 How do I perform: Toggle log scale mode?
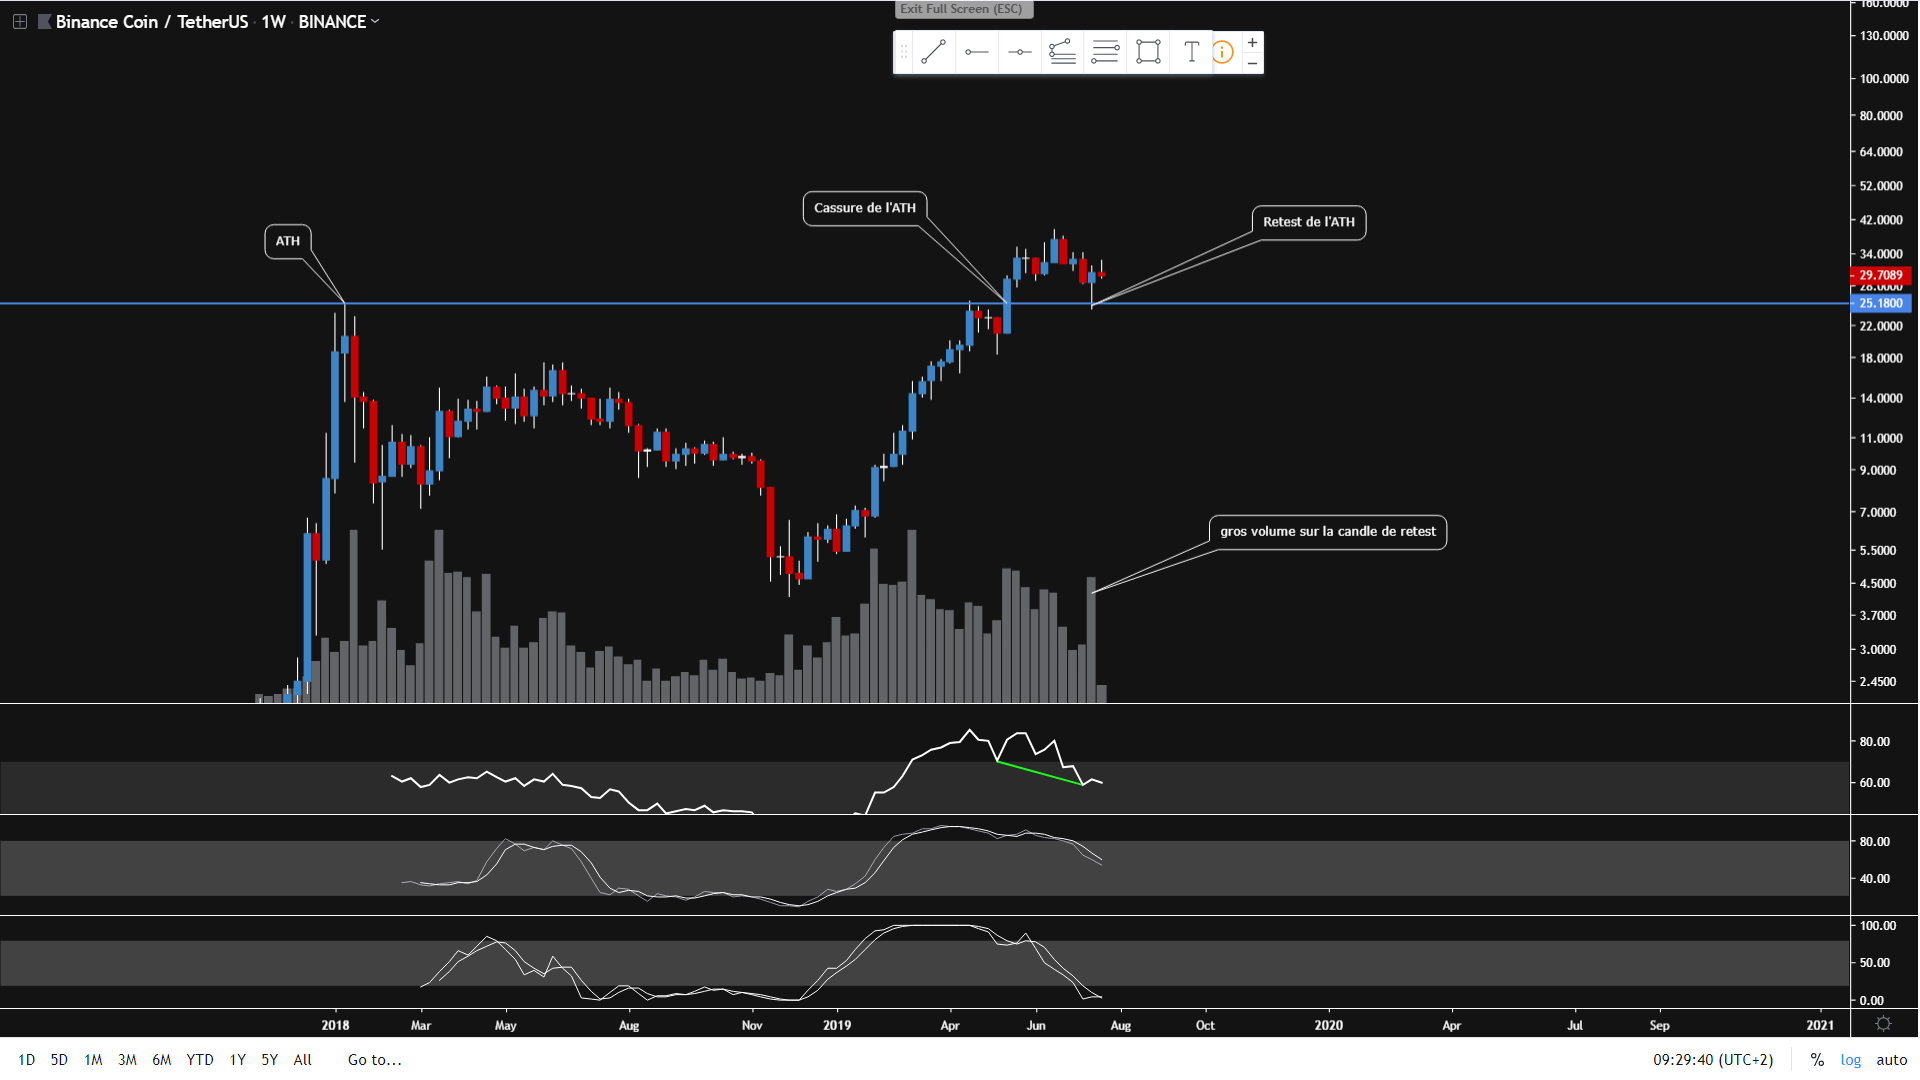pyautogui.click(x=1851, y=1060)
